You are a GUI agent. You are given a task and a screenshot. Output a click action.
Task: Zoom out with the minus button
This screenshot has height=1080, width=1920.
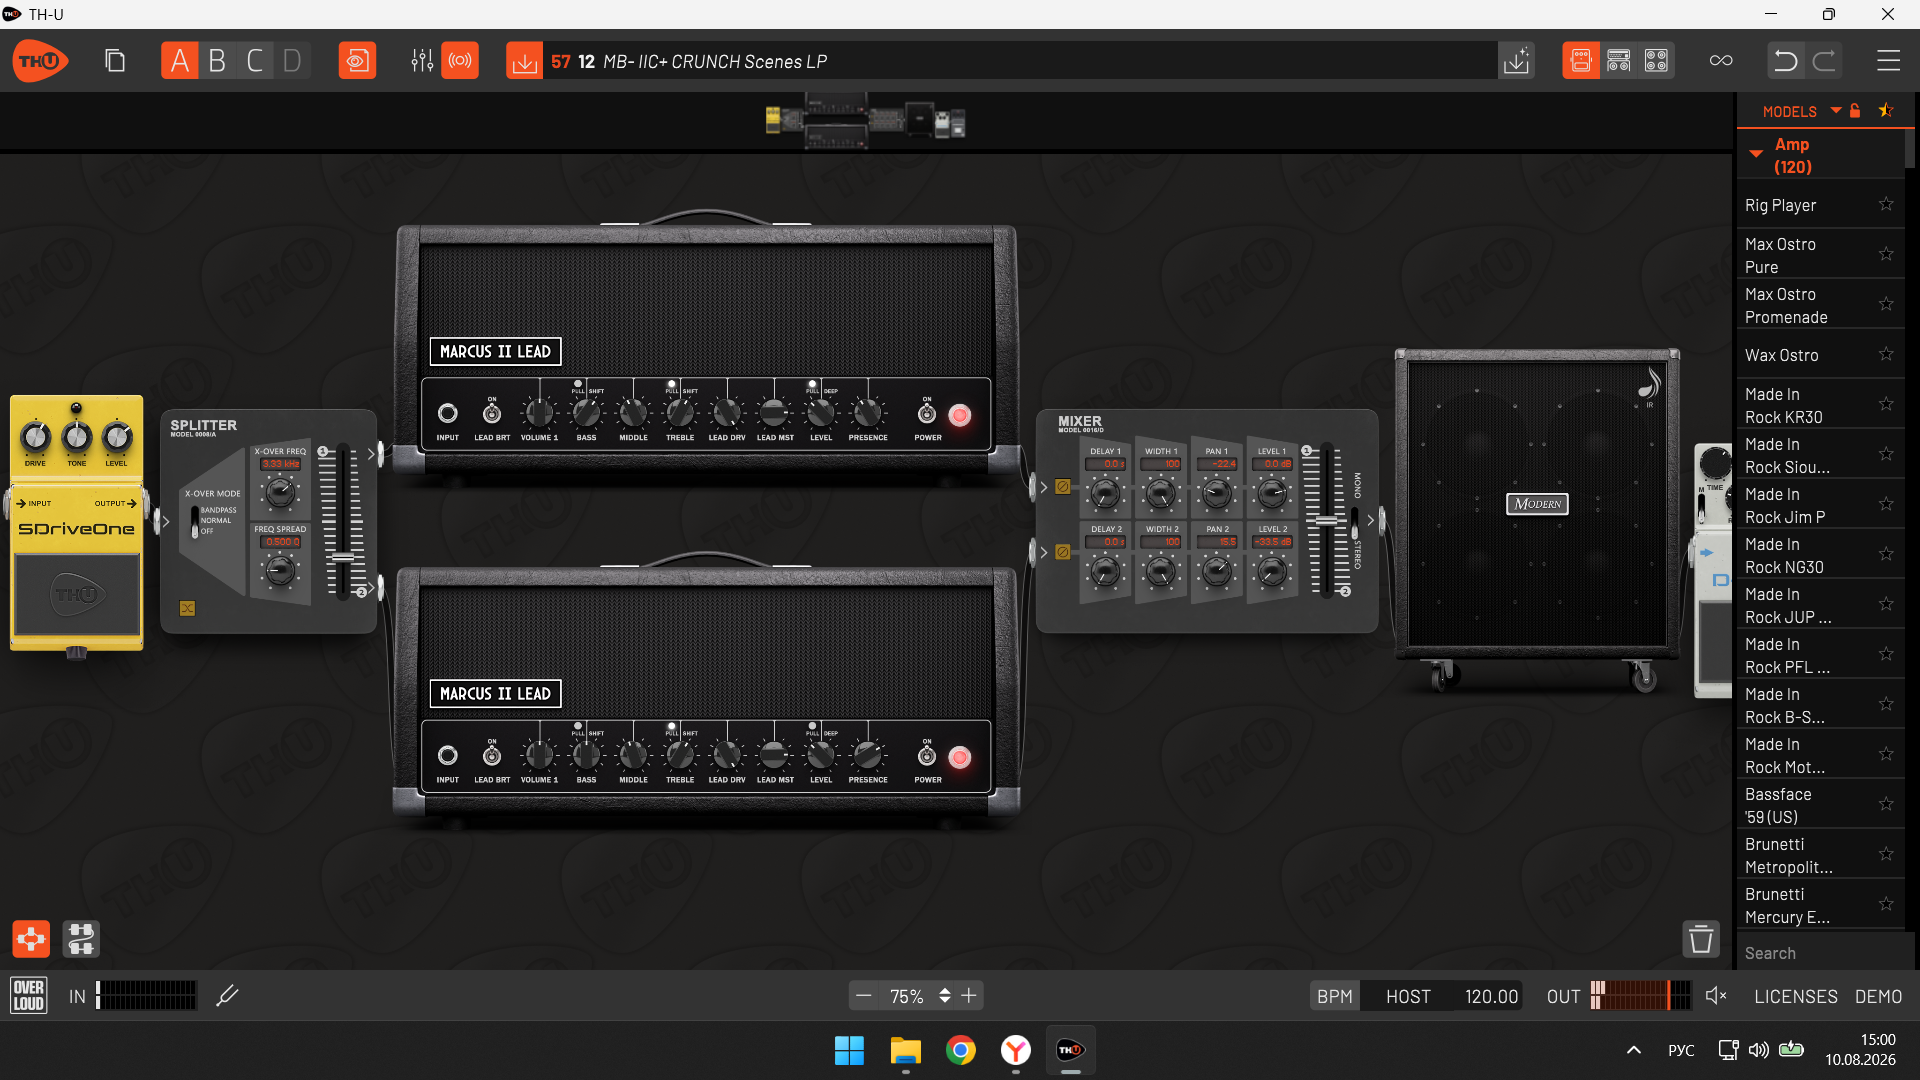(x=864, y=996)
